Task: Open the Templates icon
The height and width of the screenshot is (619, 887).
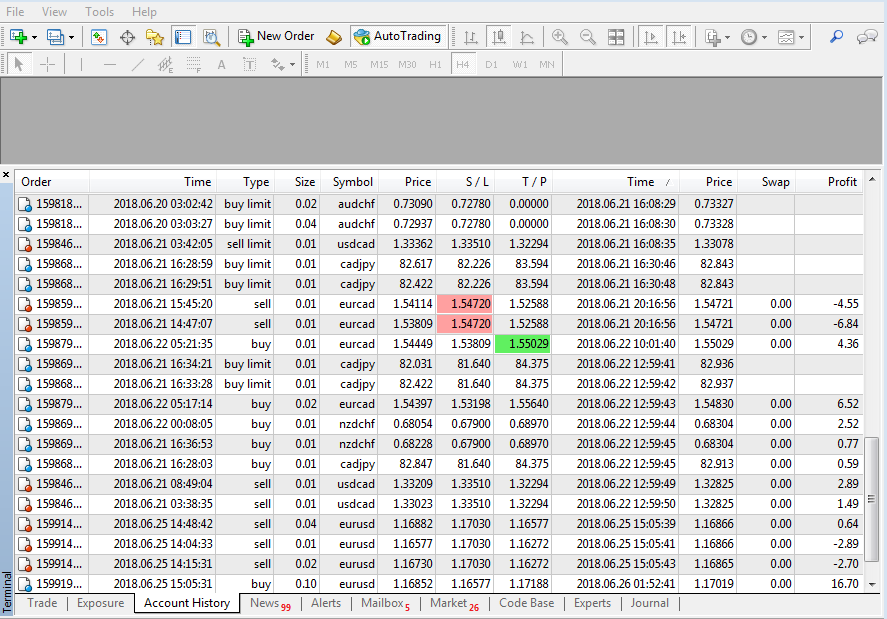Action: click(786, 37)
